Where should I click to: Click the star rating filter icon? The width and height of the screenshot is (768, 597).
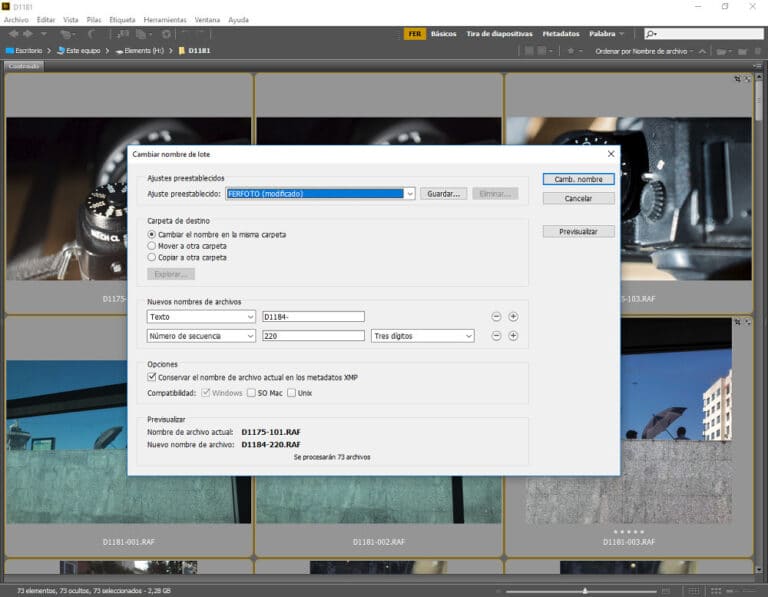tap(571, 51)
